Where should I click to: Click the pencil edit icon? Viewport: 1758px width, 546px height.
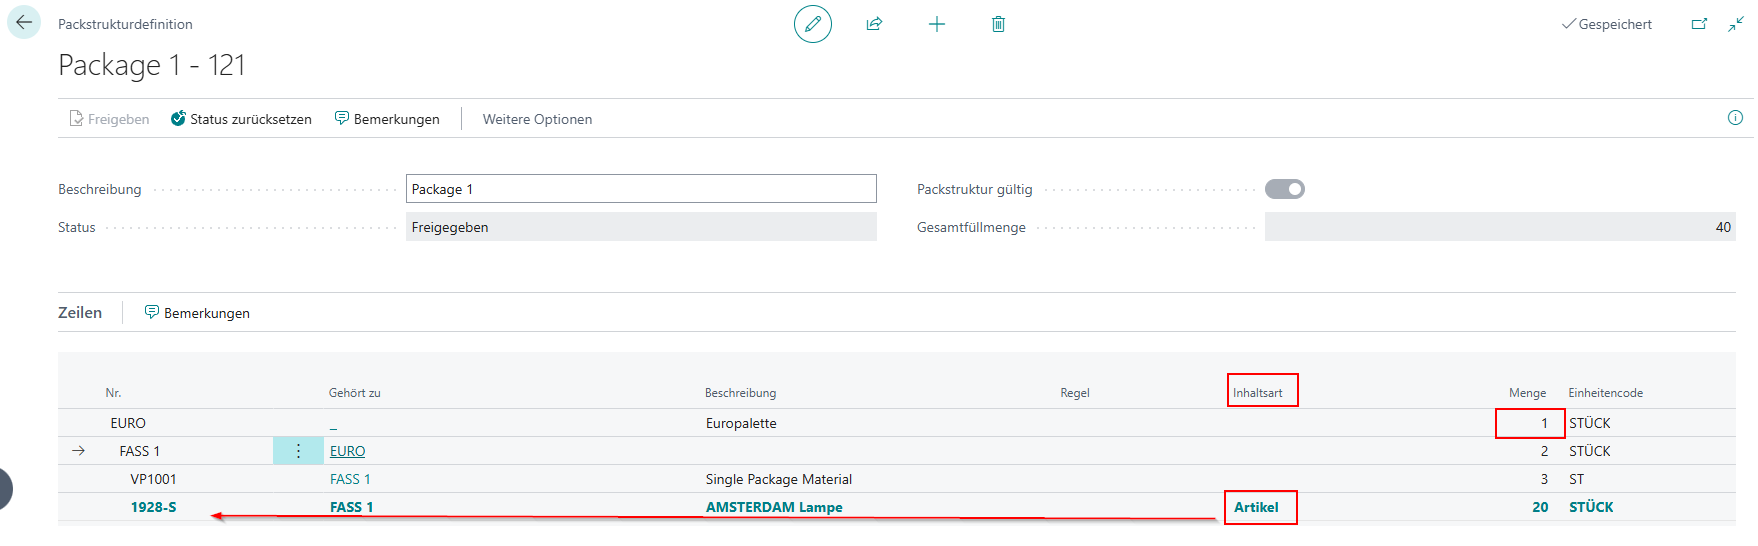point(813,24)
